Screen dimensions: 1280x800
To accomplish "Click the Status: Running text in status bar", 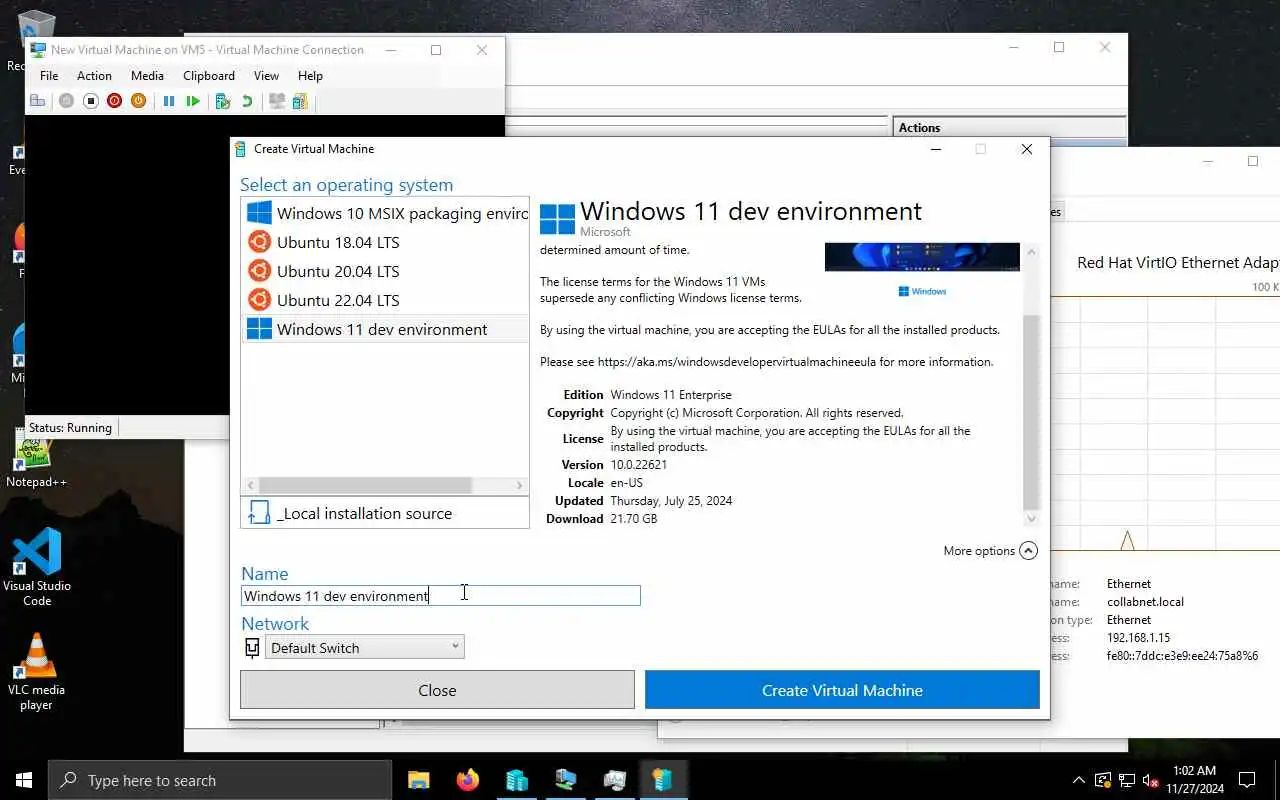I will 70,427.
